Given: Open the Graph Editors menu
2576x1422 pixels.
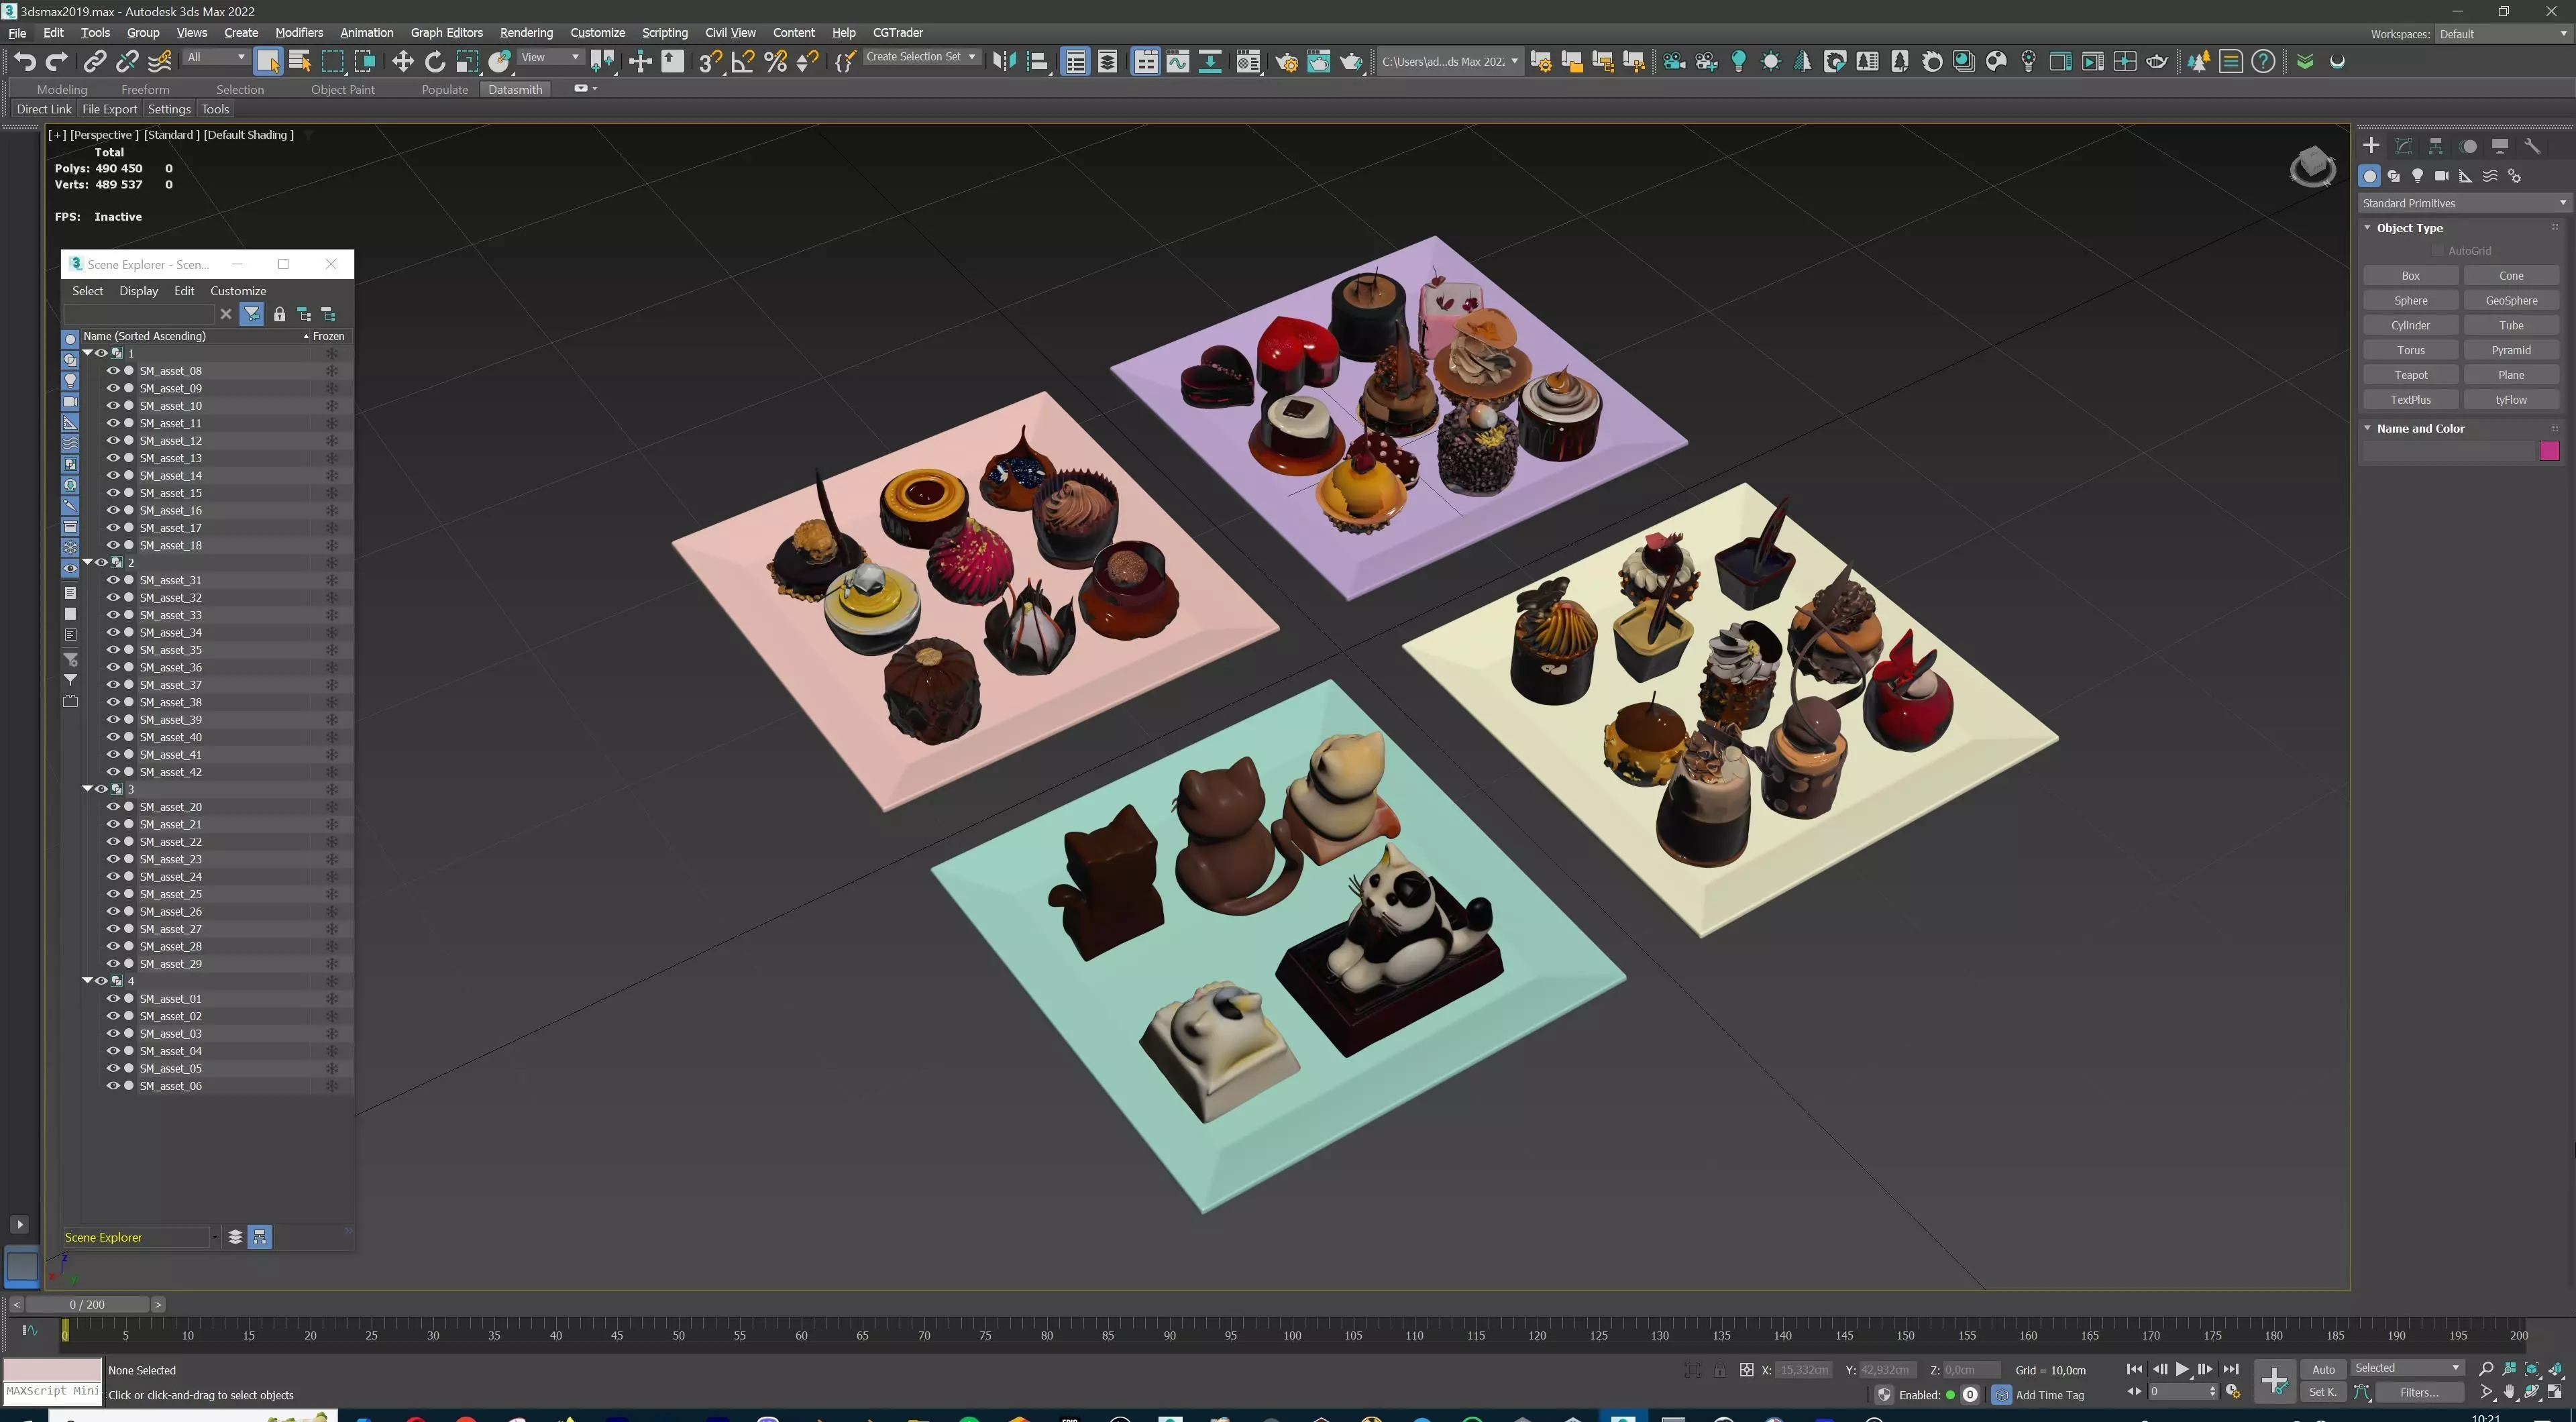Looking at the screenshot, I should [x=446, y=33].
